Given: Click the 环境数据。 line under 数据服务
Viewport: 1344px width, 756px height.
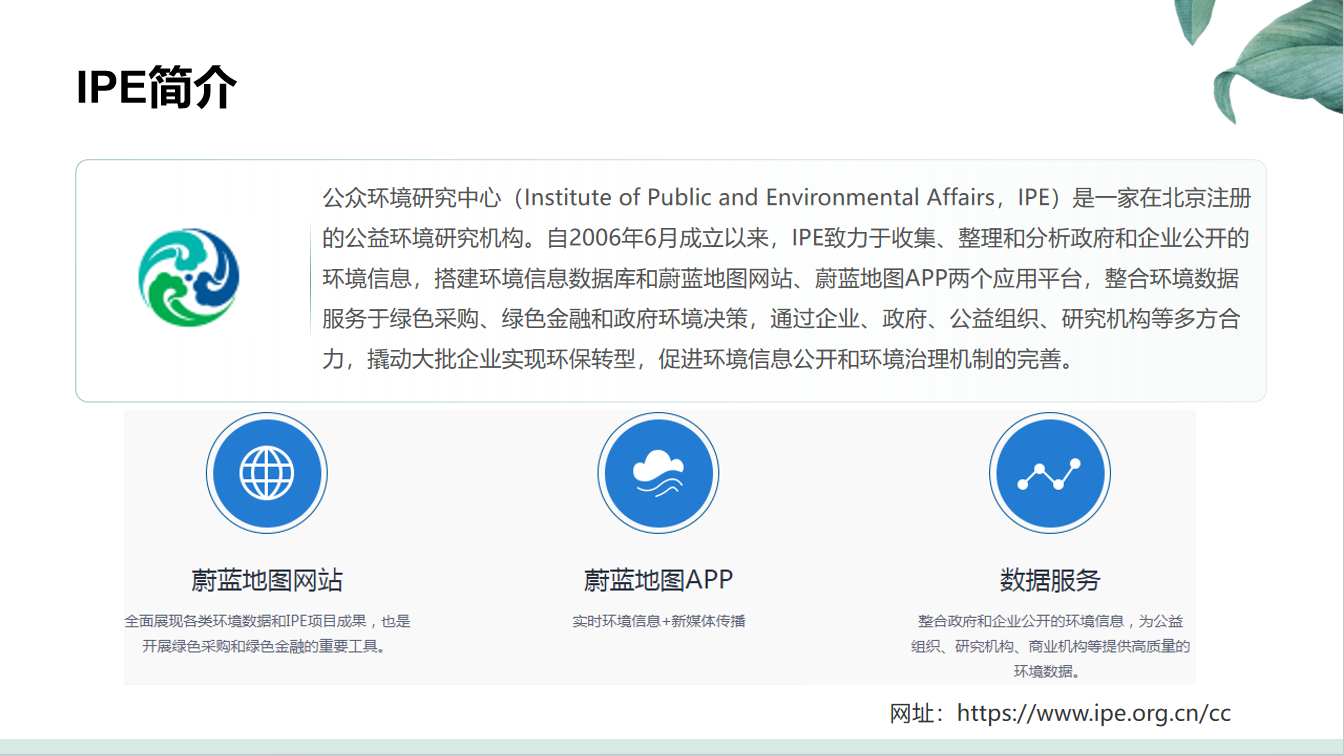Looking at the screenshot, I should (x=1047, y=671).
